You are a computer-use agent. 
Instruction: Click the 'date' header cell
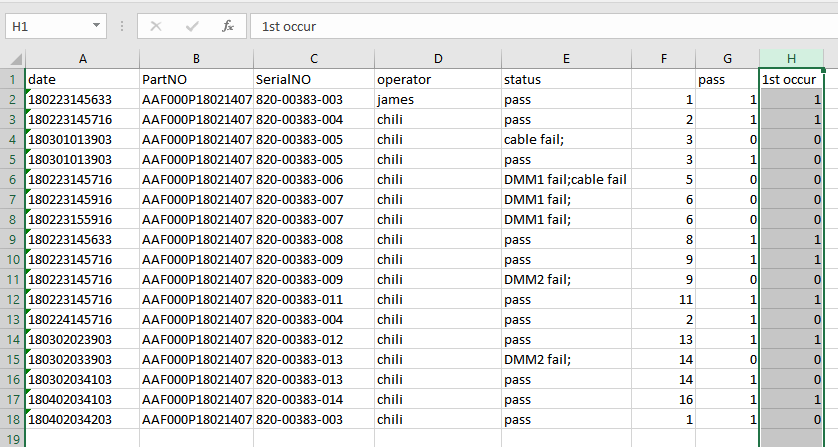coord(82,80)
